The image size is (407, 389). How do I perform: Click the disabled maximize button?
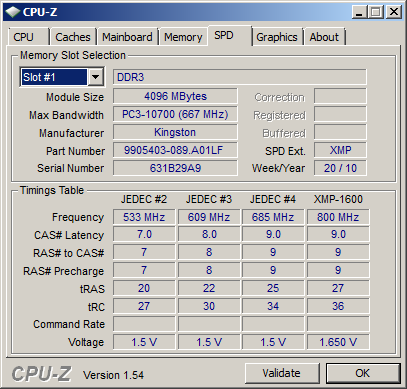click(376, 12)
